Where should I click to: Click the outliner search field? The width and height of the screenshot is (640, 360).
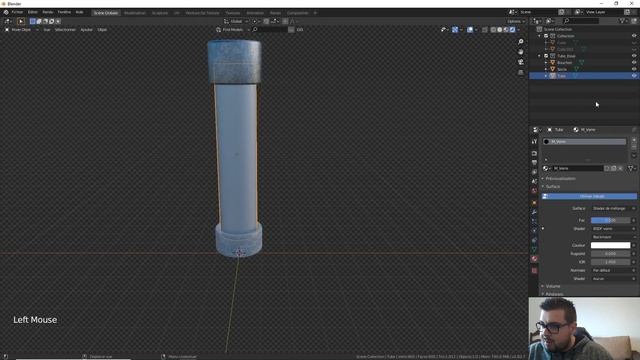pyautogui.click(x=581, y=21)
